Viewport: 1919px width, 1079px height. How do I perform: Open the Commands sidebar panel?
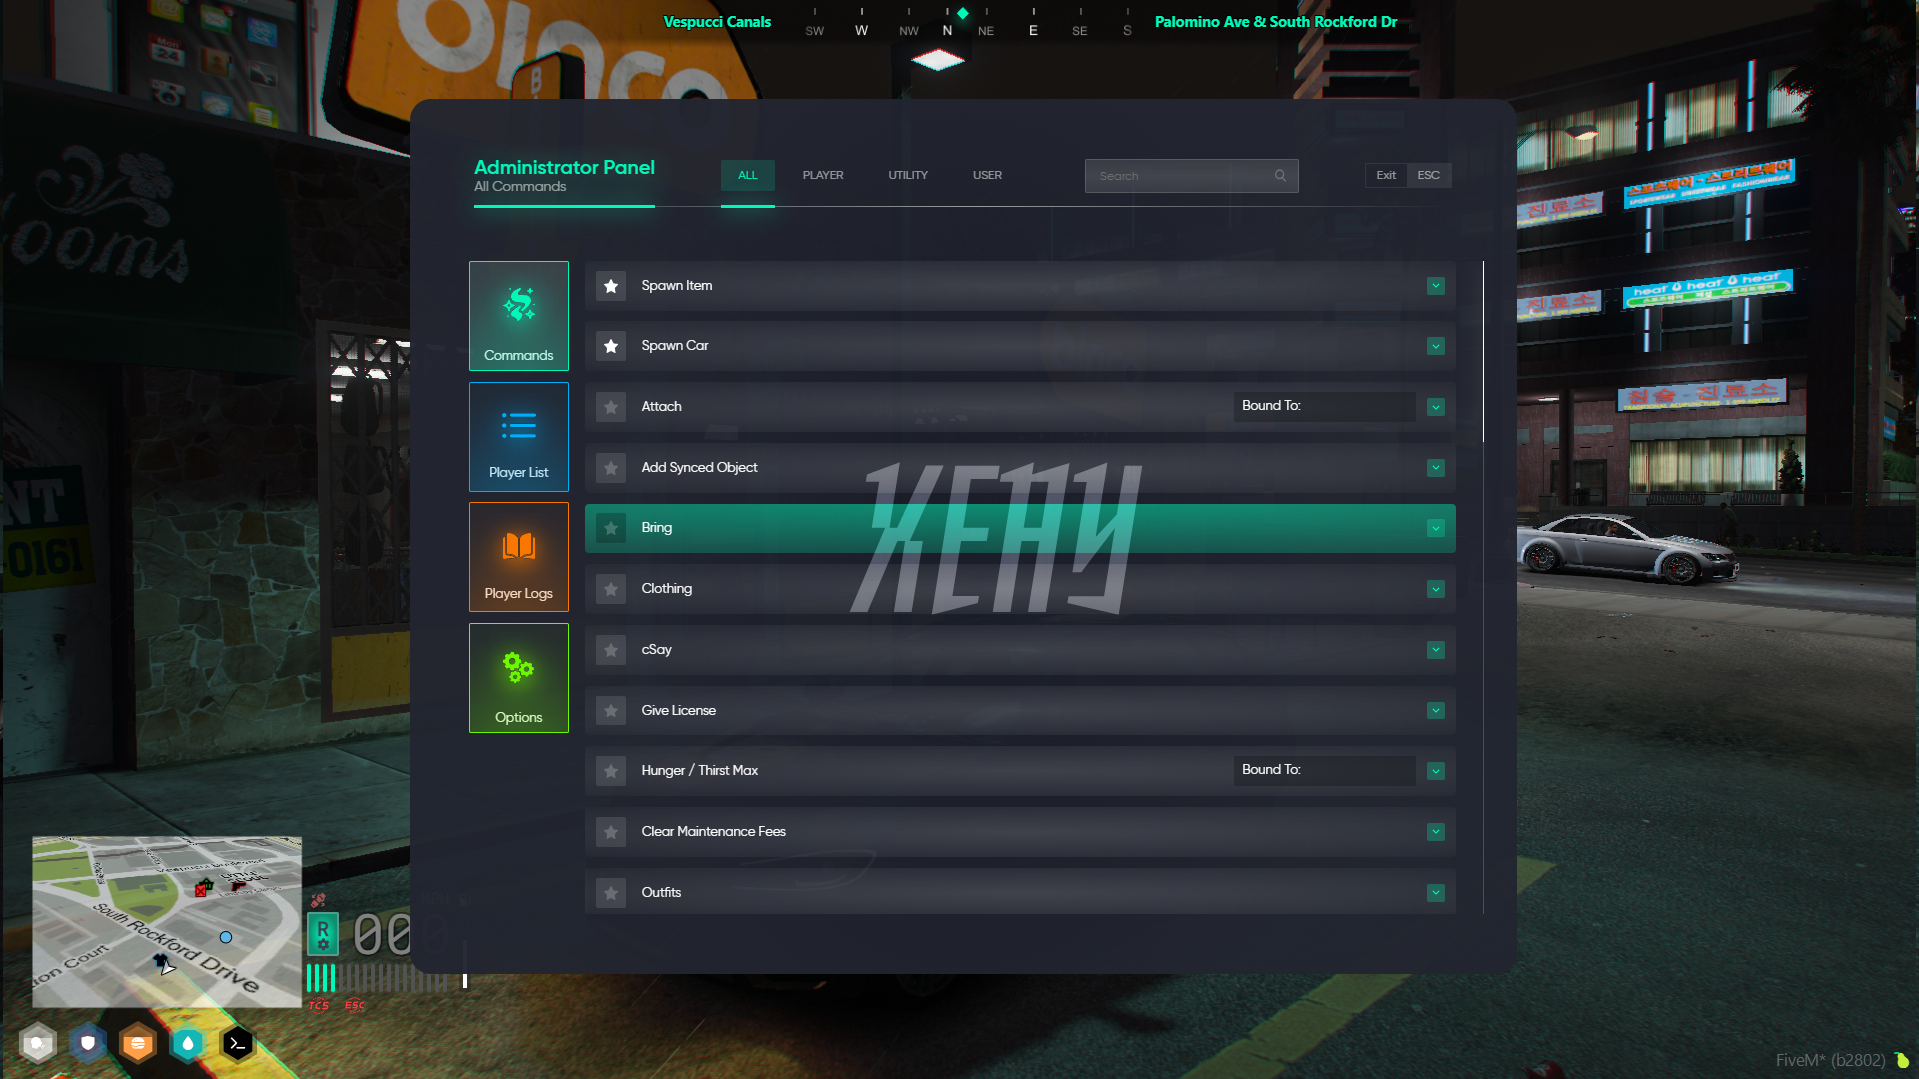tap(518, 316)
